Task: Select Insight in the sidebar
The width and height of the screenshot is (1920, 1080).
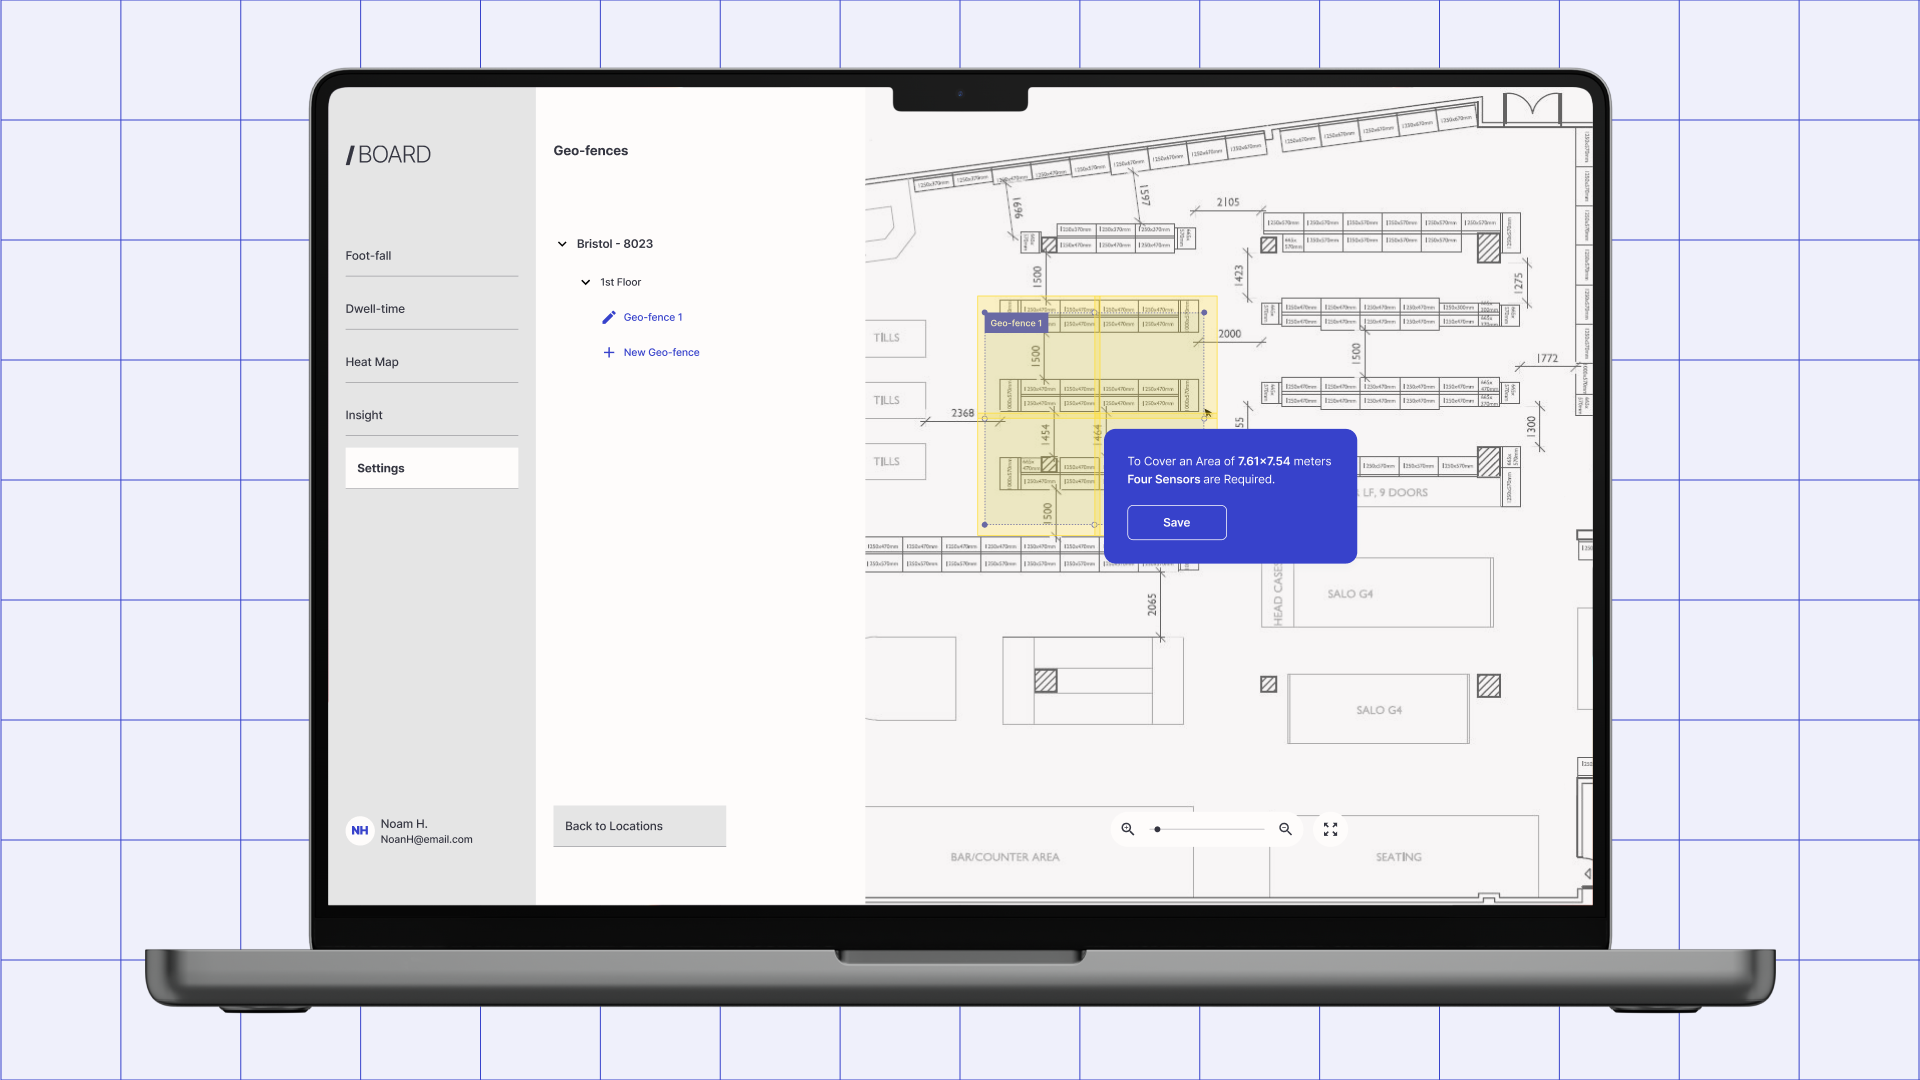Action: 432,415
